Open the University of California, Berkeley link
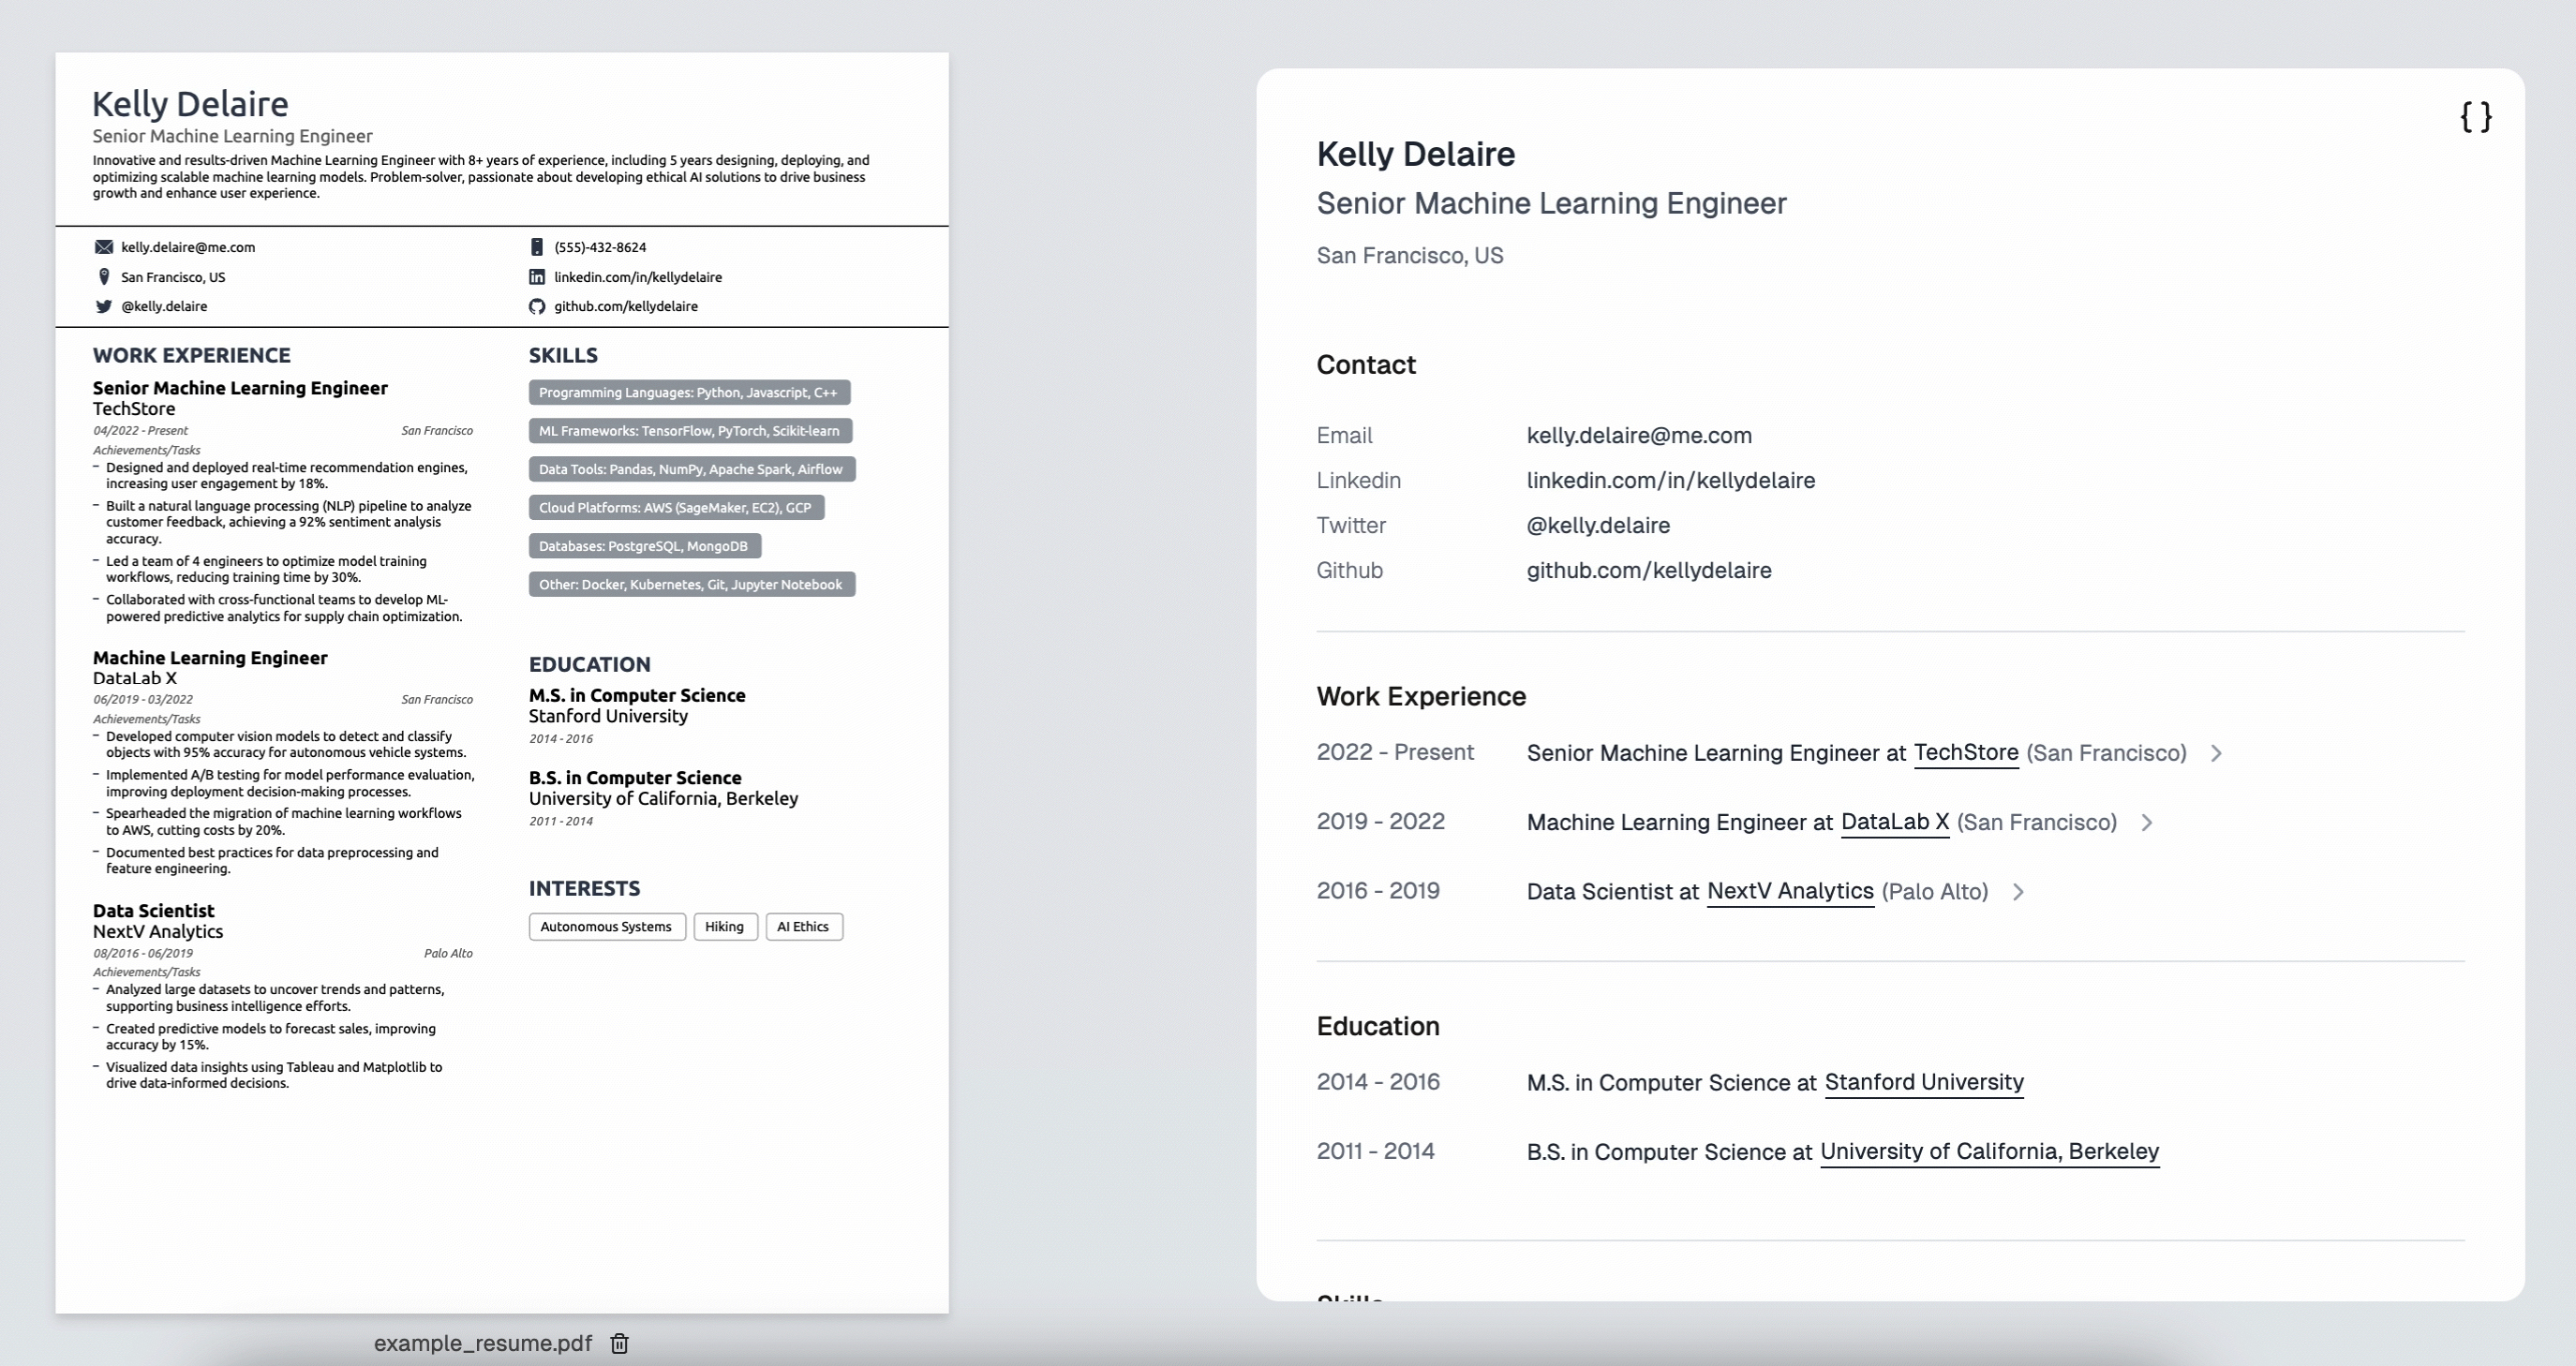This screenshot has height=1366, width=2576. (1989, 1152)
